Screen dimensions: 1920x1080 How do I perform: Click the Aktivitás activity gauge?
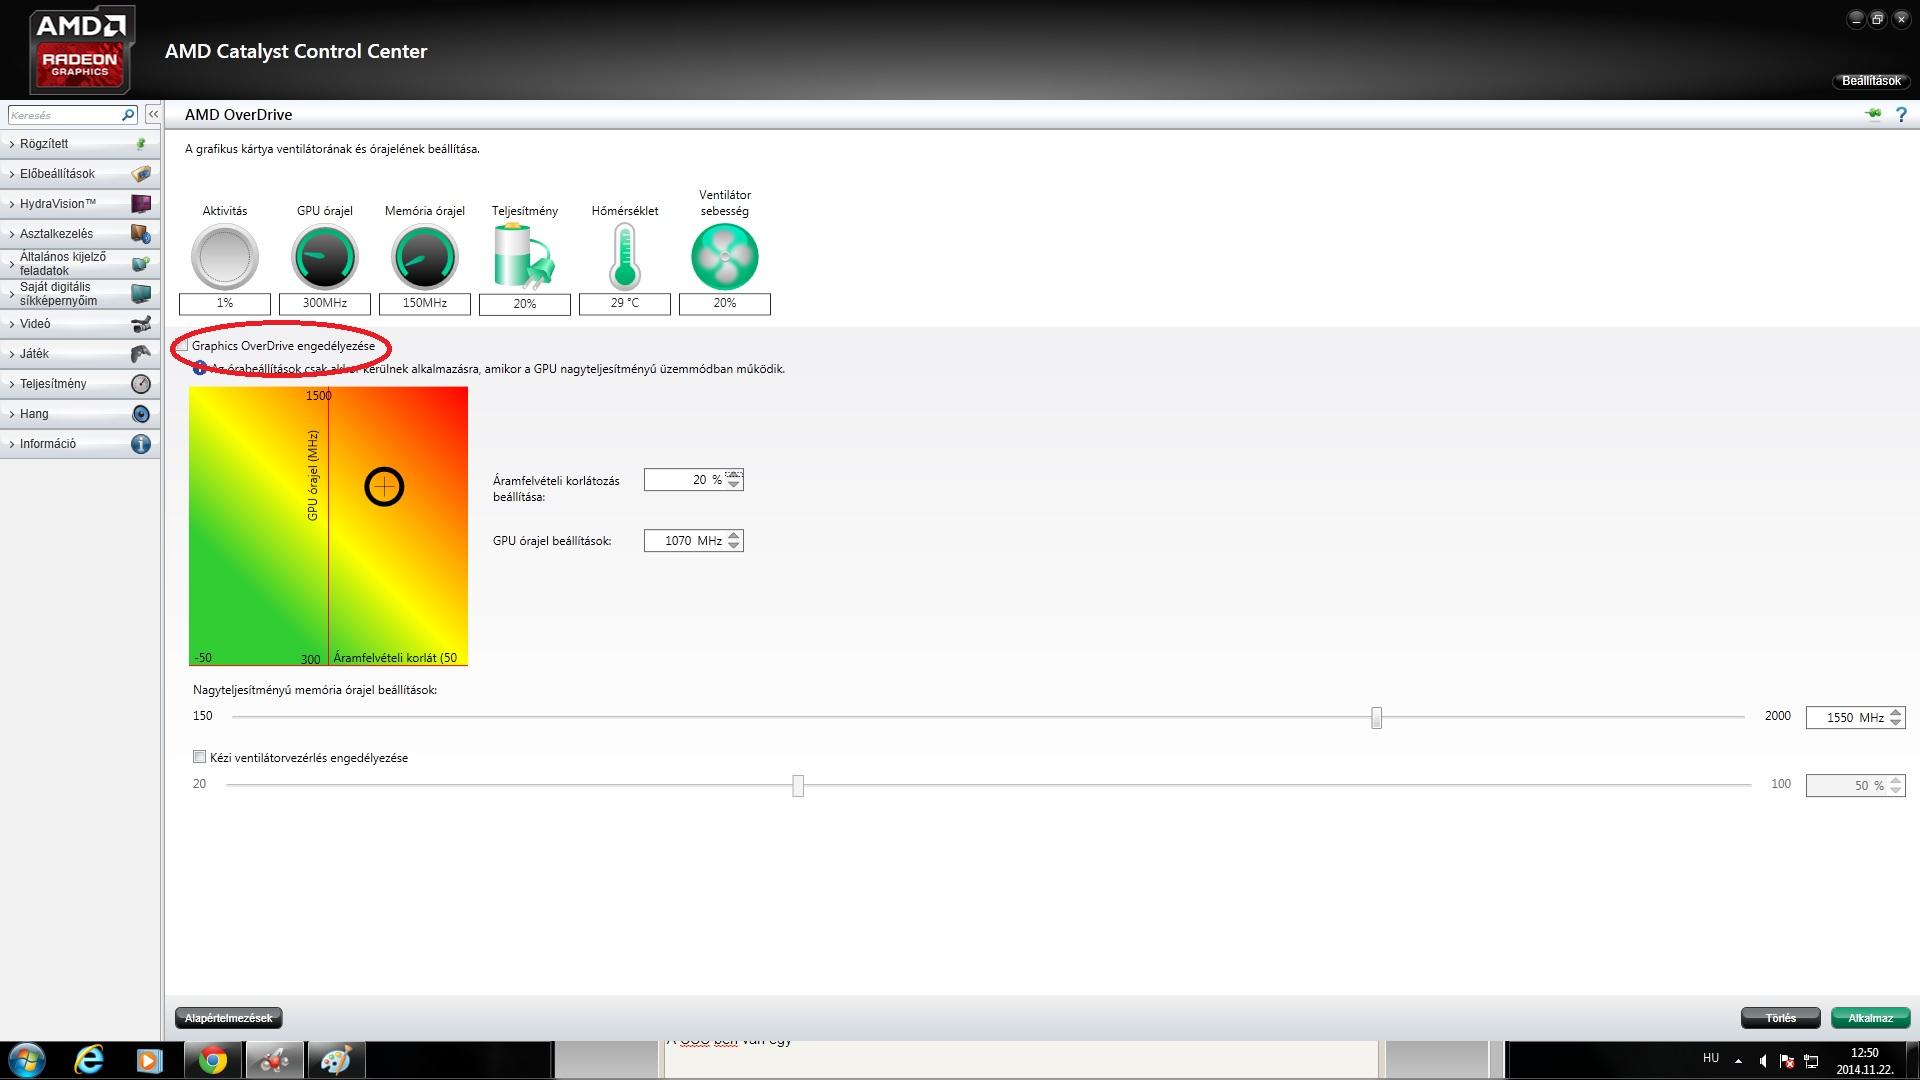click(225, 257)
